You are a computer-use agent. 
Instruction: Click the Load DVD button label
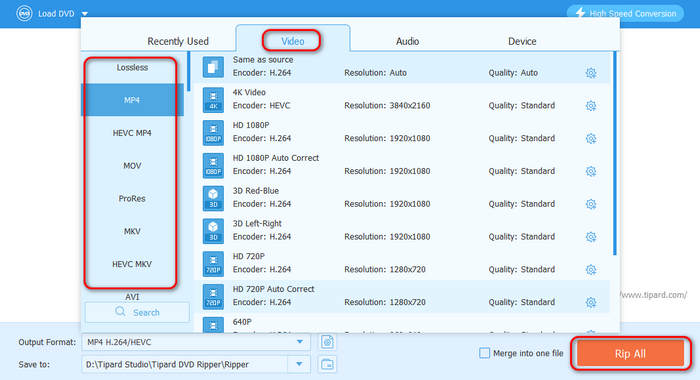point(56,14)
